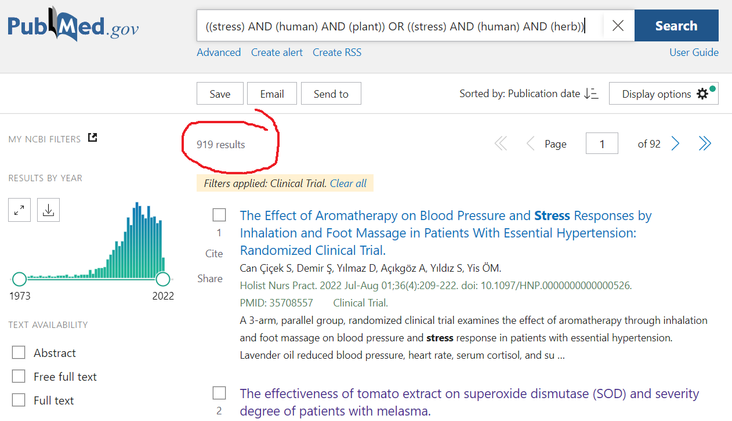This screenshot has width=732, height=421.
Task: Click the page number input field
Action: [602, 144]
